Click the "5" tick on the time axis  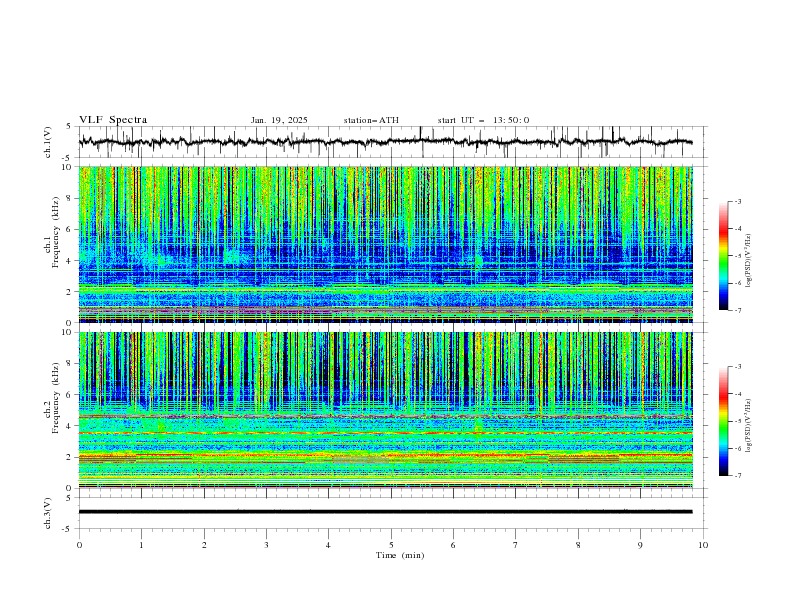point(391,545)
